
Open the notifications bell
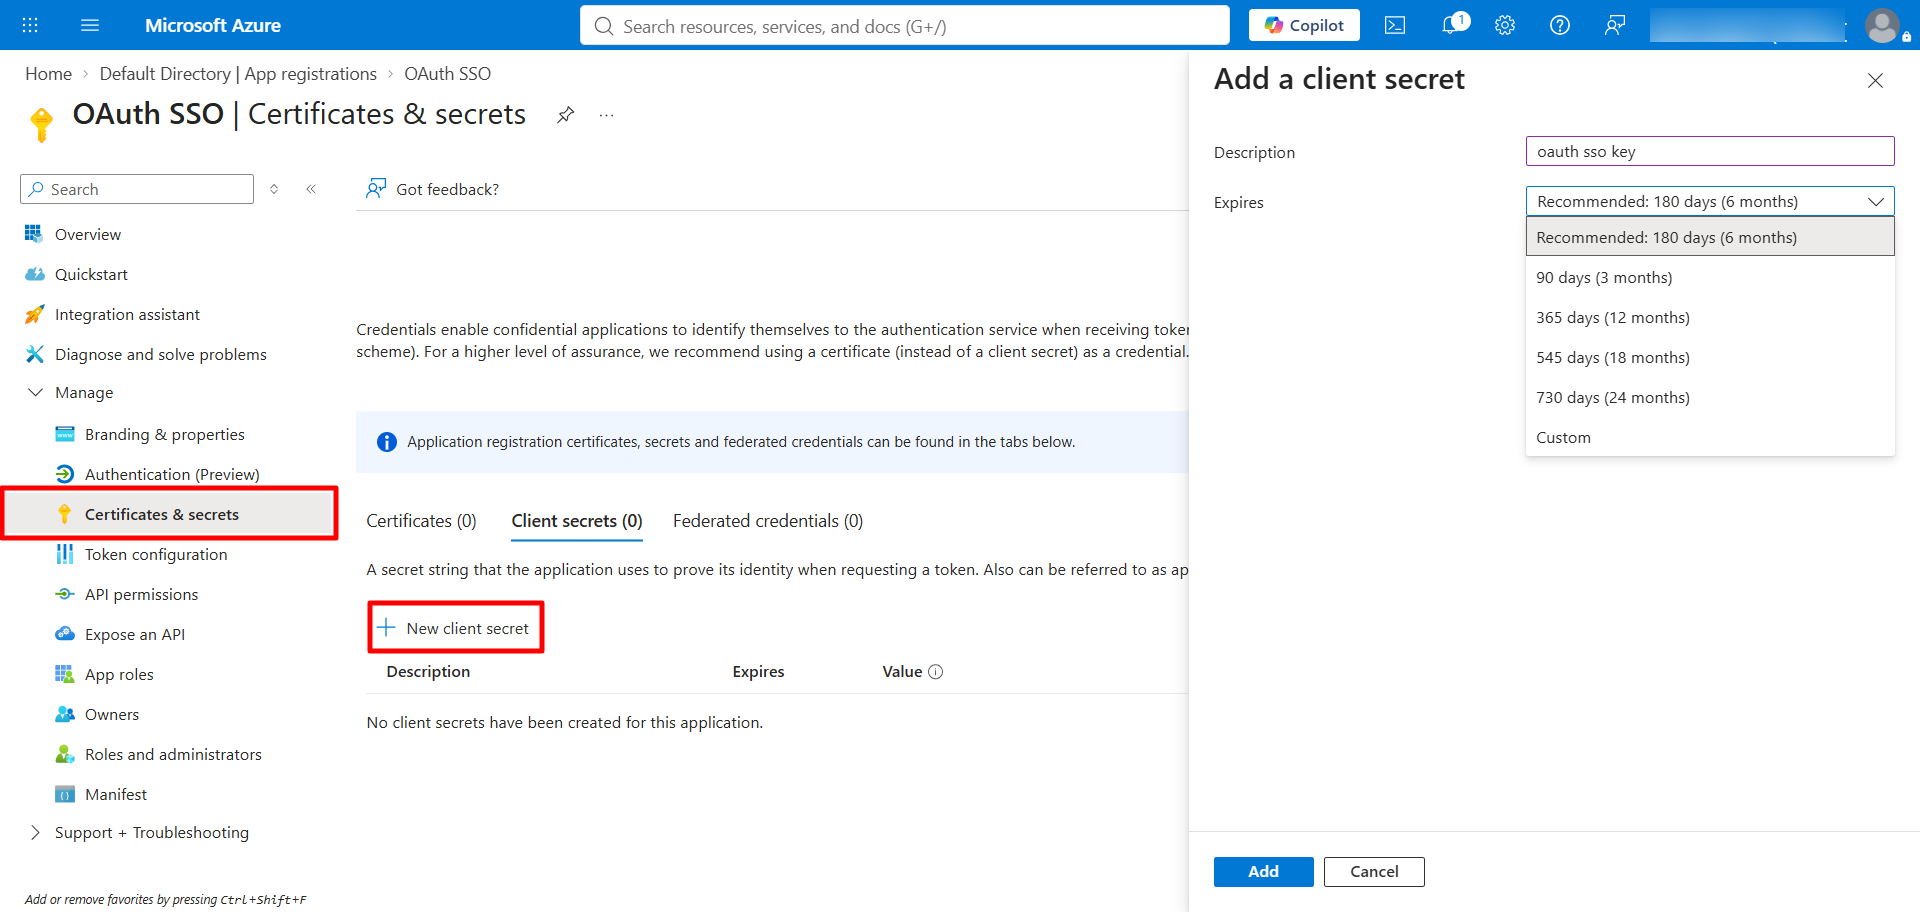click(x=1451, y=25)
